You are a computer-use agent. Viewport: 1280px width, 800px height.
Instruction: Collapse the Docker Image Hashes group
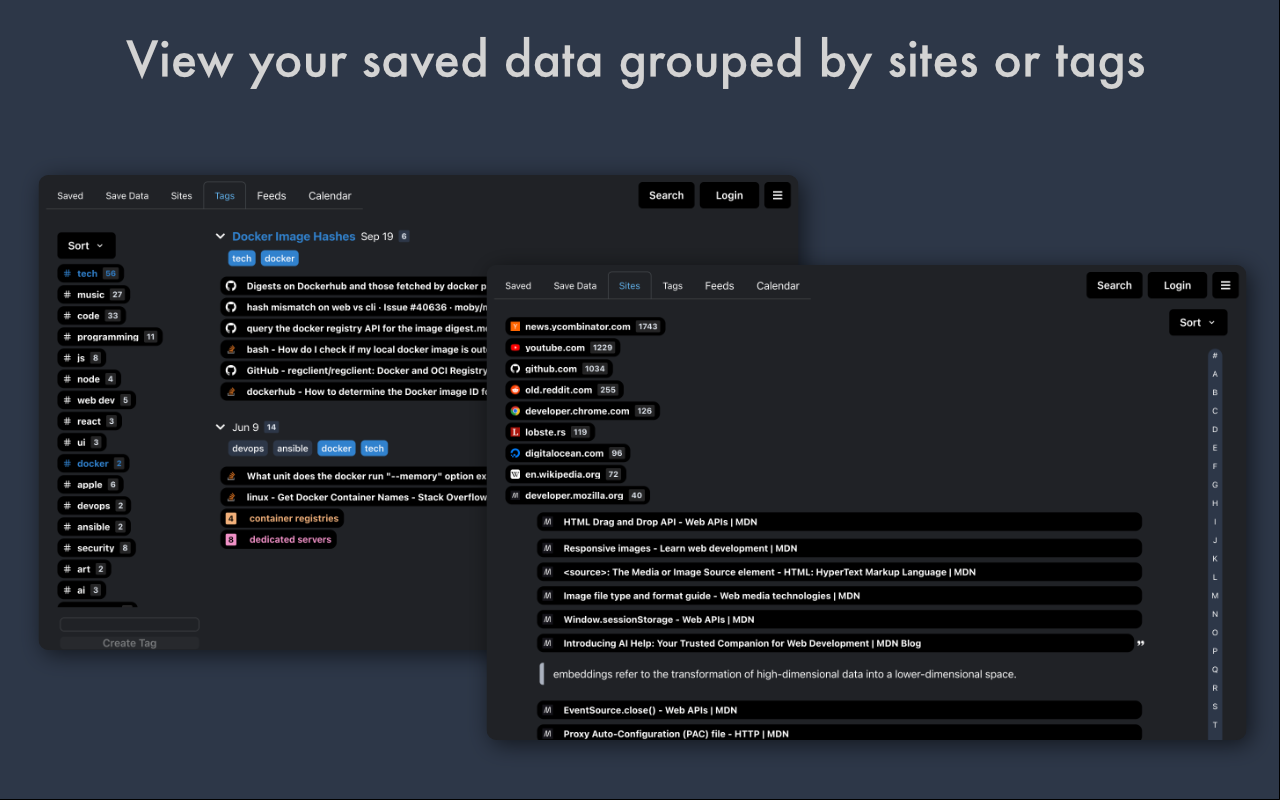221,236
